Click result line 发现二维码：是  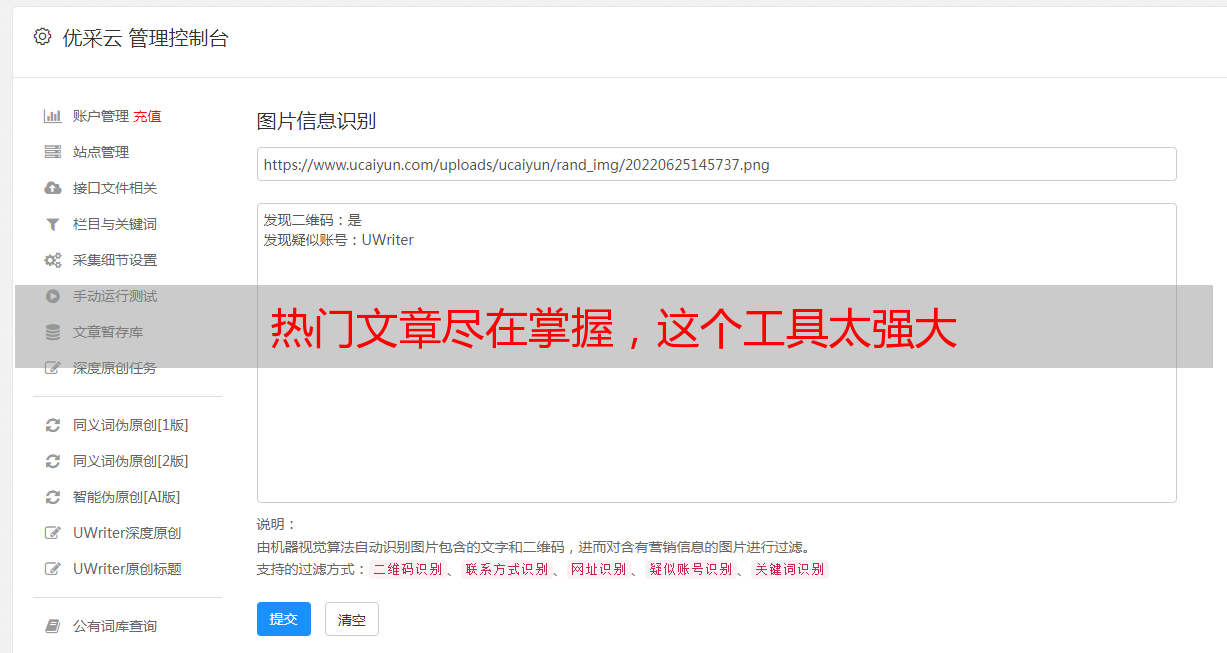[x=312, y=220]
